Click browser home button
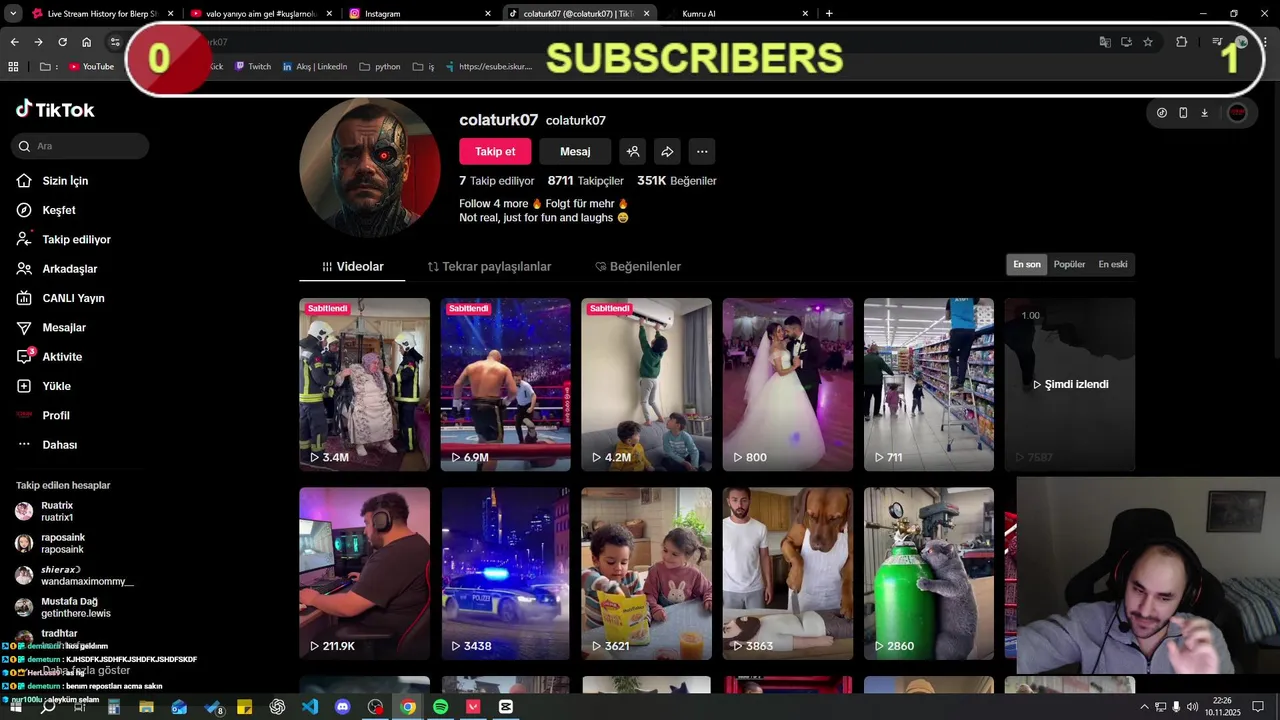 click(87, 42)
